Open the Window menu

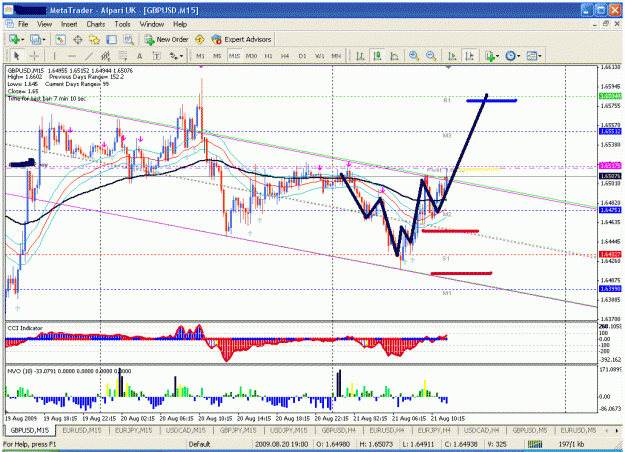tap(151, 24)
